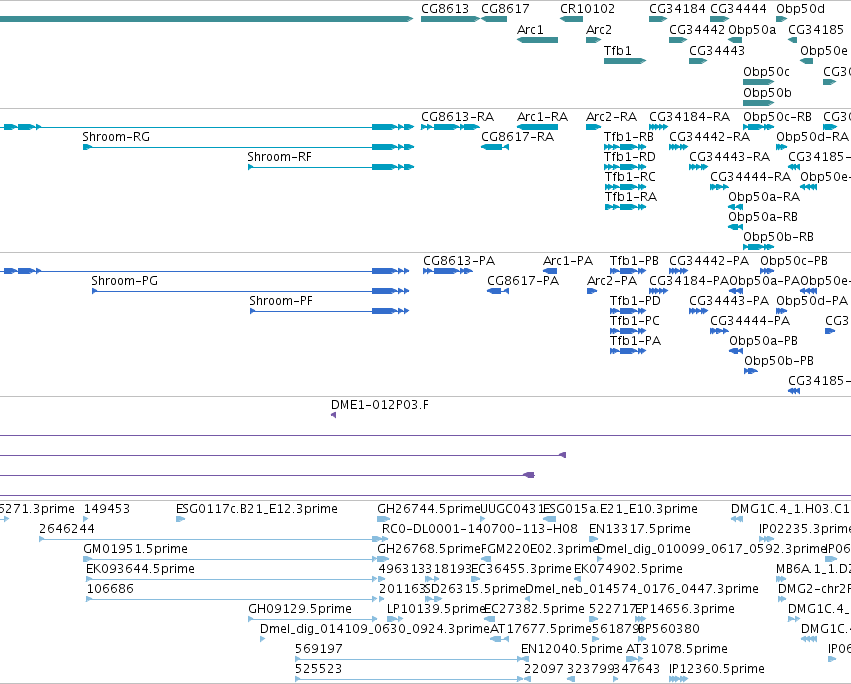
Task: Click the Shroom-RF transcript label
Action: (x=280, y=157)
